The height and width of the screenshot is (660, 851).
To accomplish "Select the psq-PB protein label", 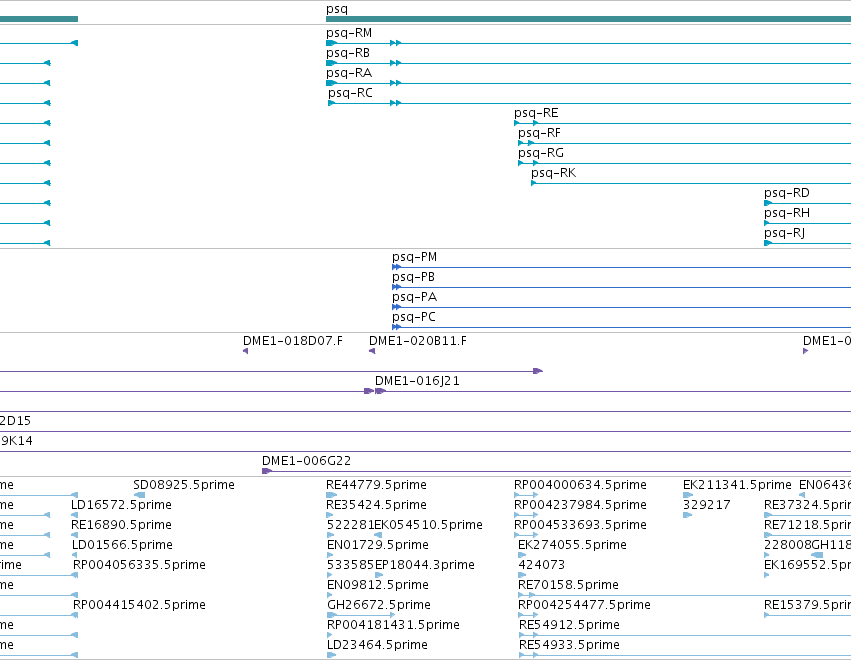I will (414, 277).
